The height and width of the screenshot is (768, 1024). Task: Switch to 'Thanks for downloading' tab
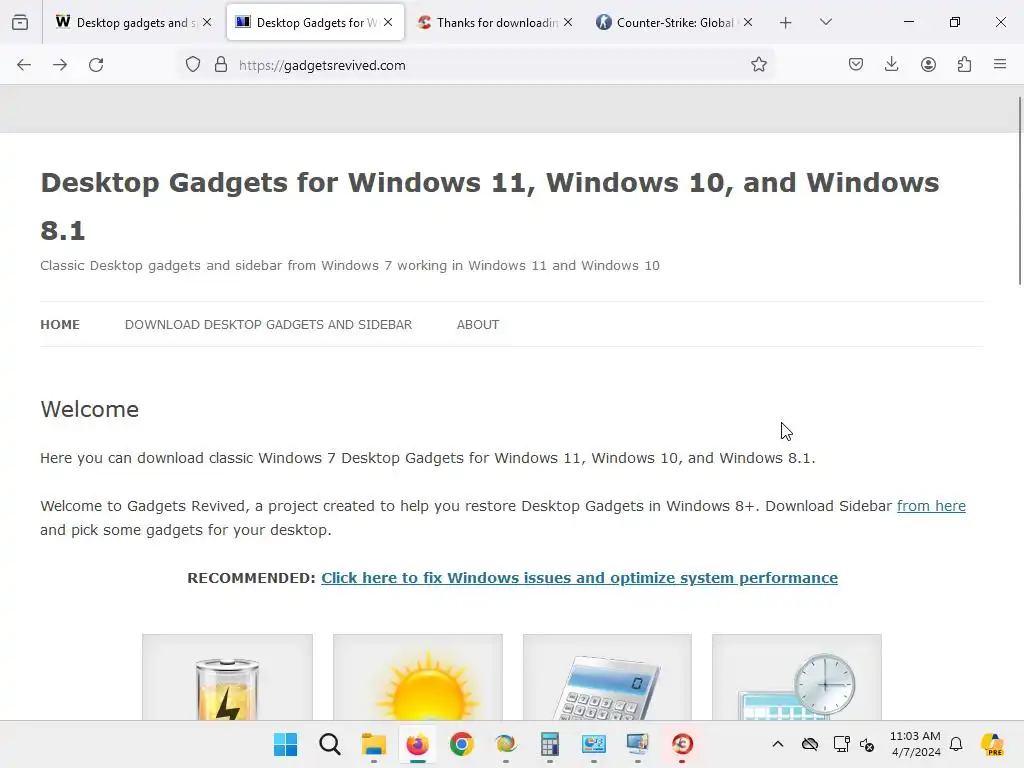click(494, 23)
